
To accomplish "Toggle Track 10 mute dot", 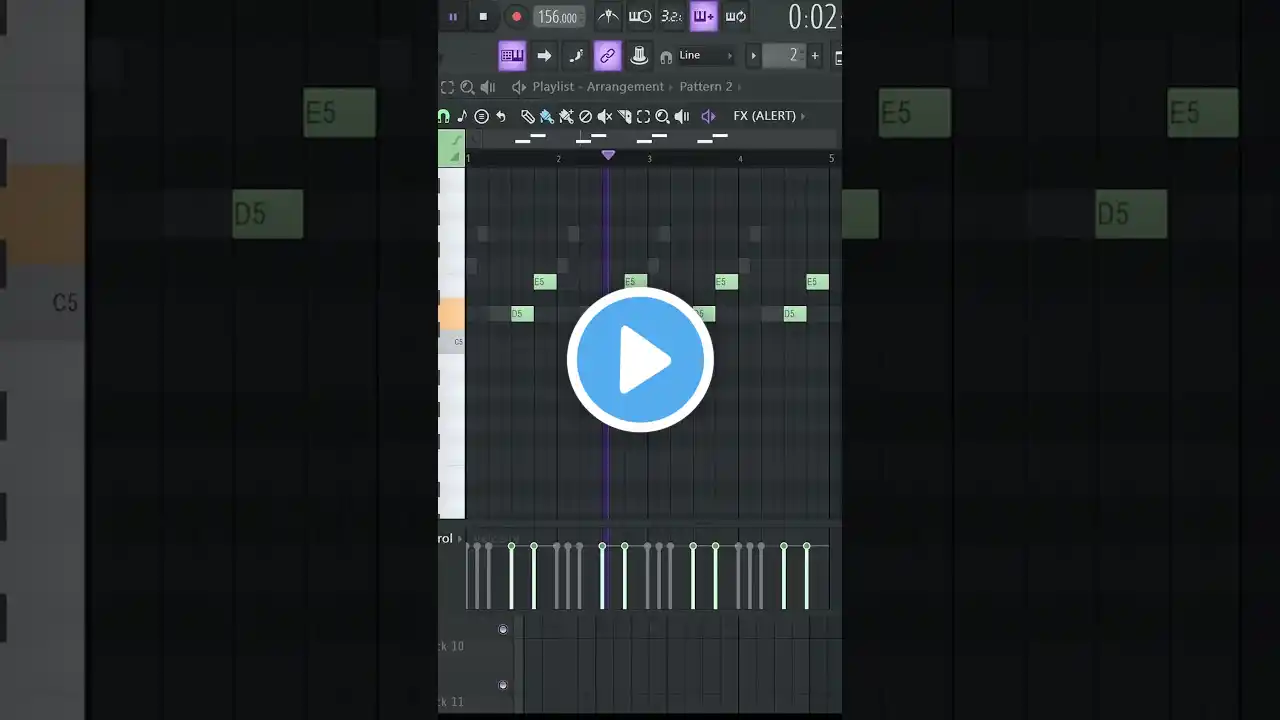I will (503, 629).
